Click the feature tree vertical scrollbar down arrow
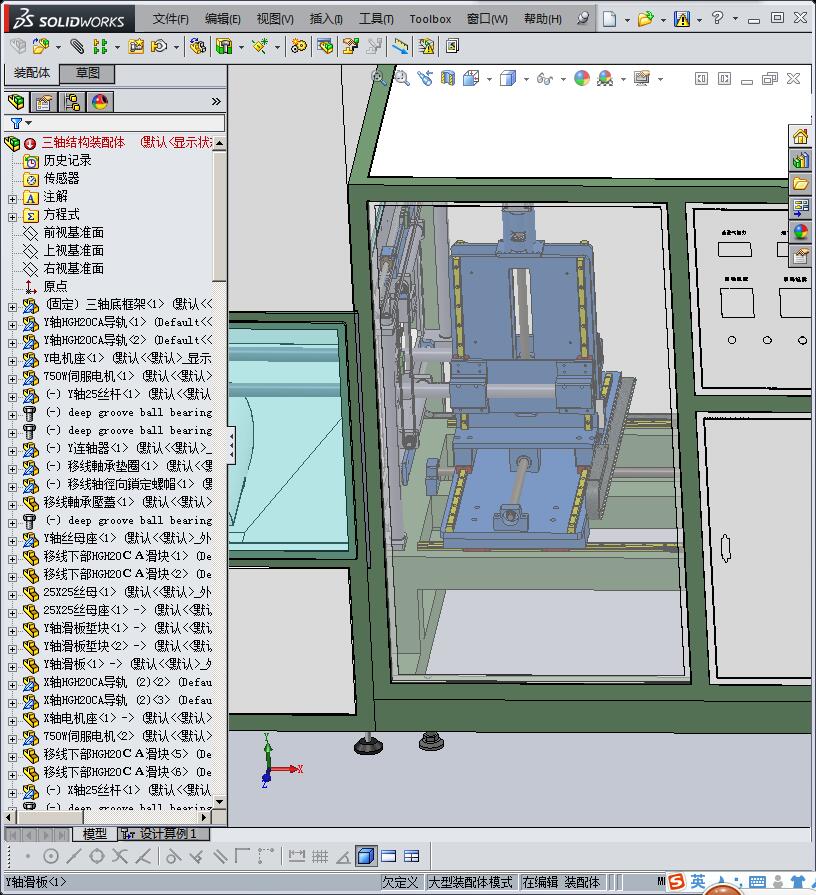This screenshot has height=895, width=816. coord(219,801)
